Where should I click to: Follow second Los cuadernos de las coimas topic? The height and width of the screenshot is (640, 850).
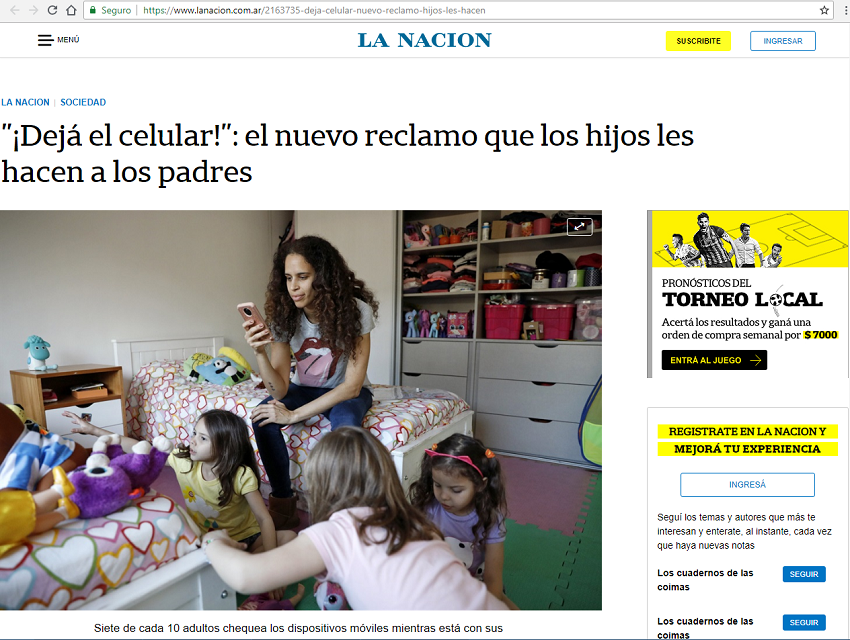tap(804, 623)
